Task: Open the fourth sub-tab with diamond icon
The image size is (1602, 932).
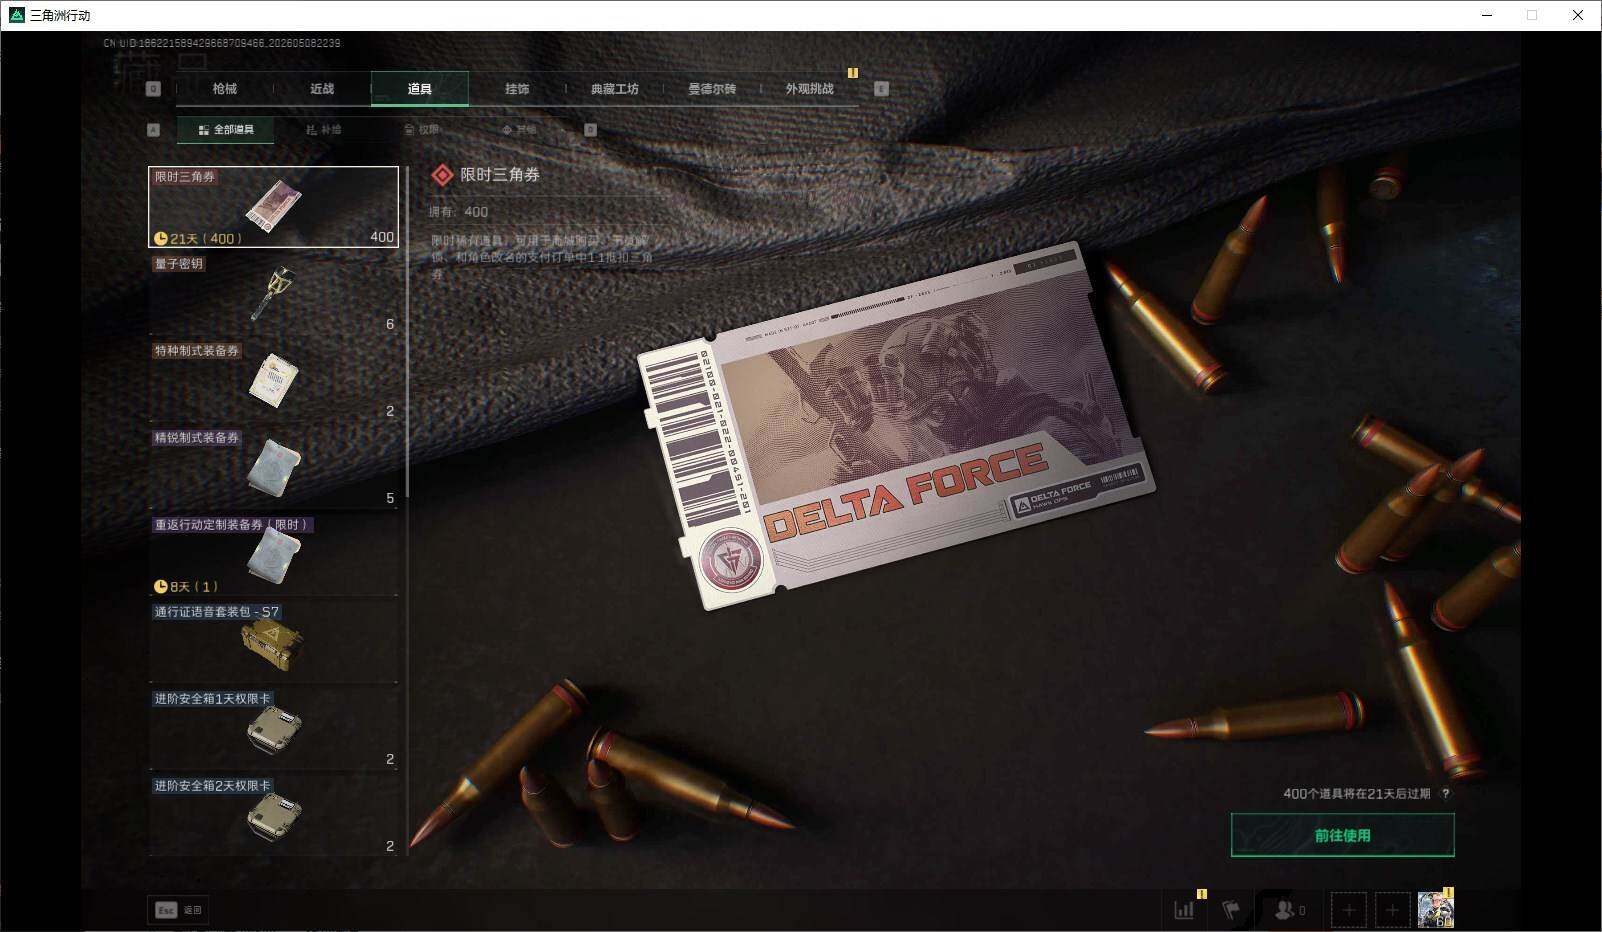Action: pyautogui.click(x=519, y=130)
